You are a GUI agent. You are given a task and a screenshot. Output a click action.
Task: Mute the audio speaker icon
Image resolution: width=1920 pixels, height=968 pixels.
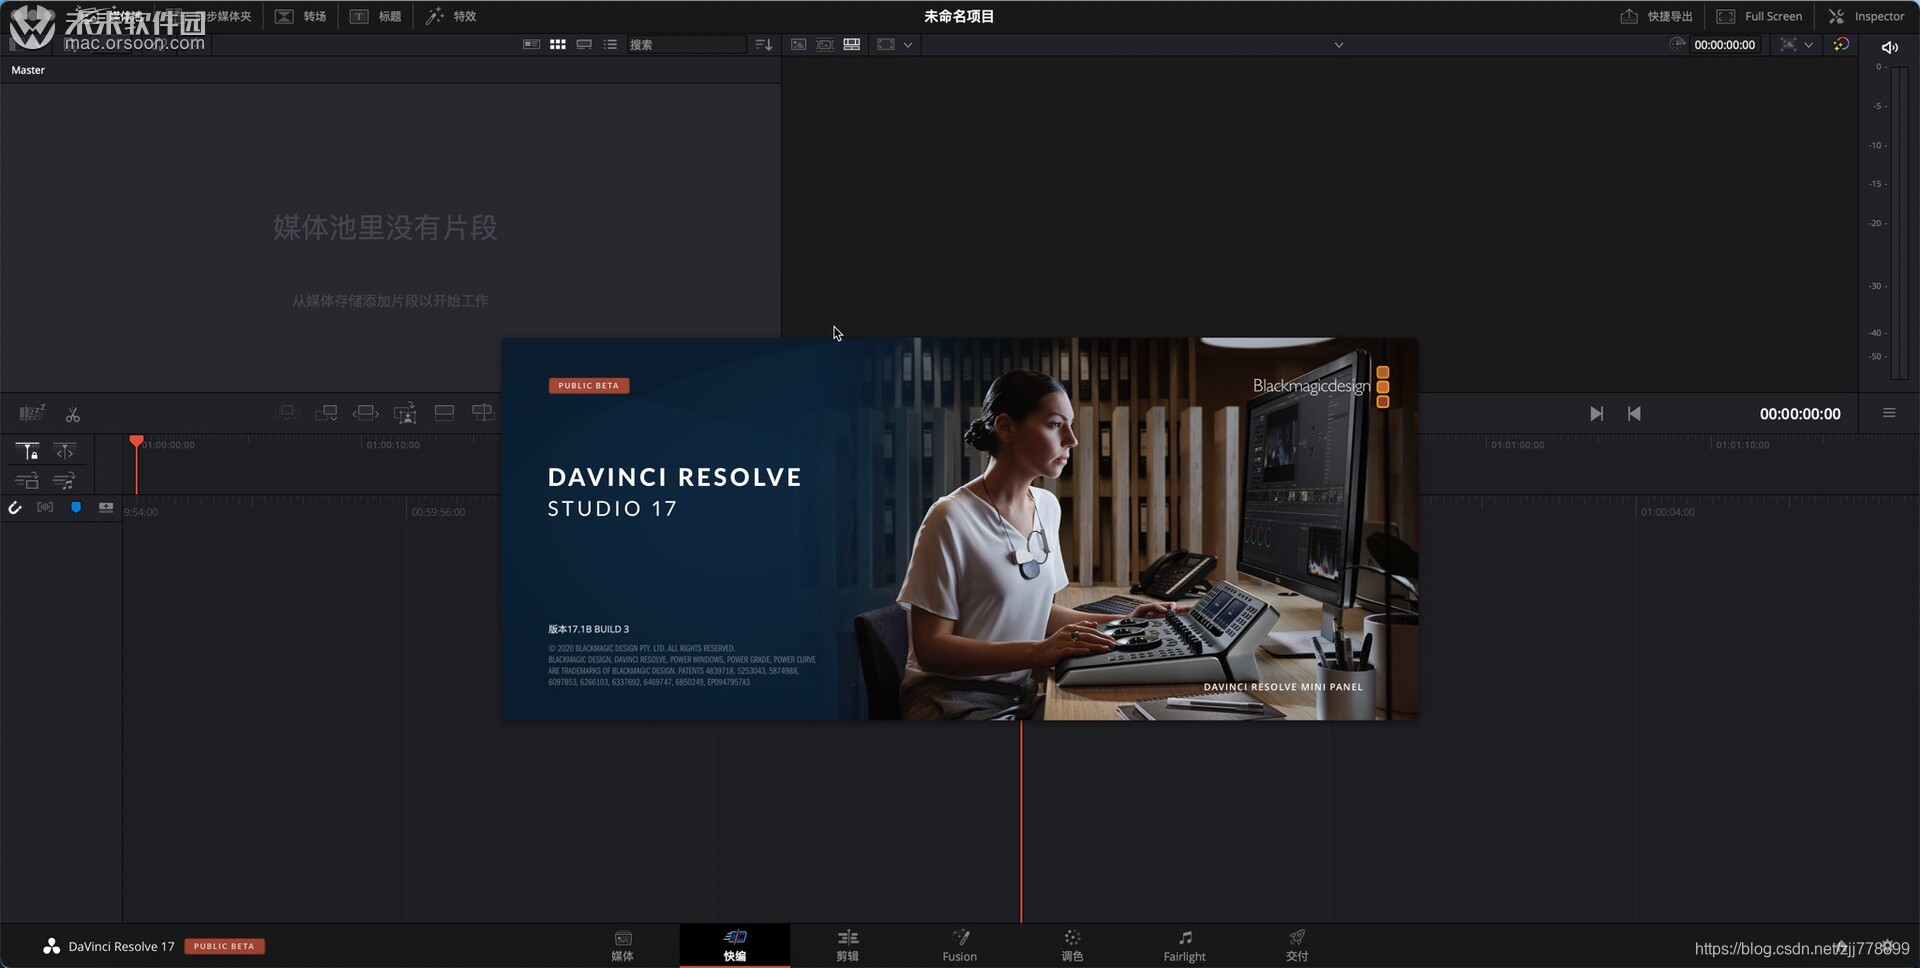pyautogui.click(x=1889, y=47)
